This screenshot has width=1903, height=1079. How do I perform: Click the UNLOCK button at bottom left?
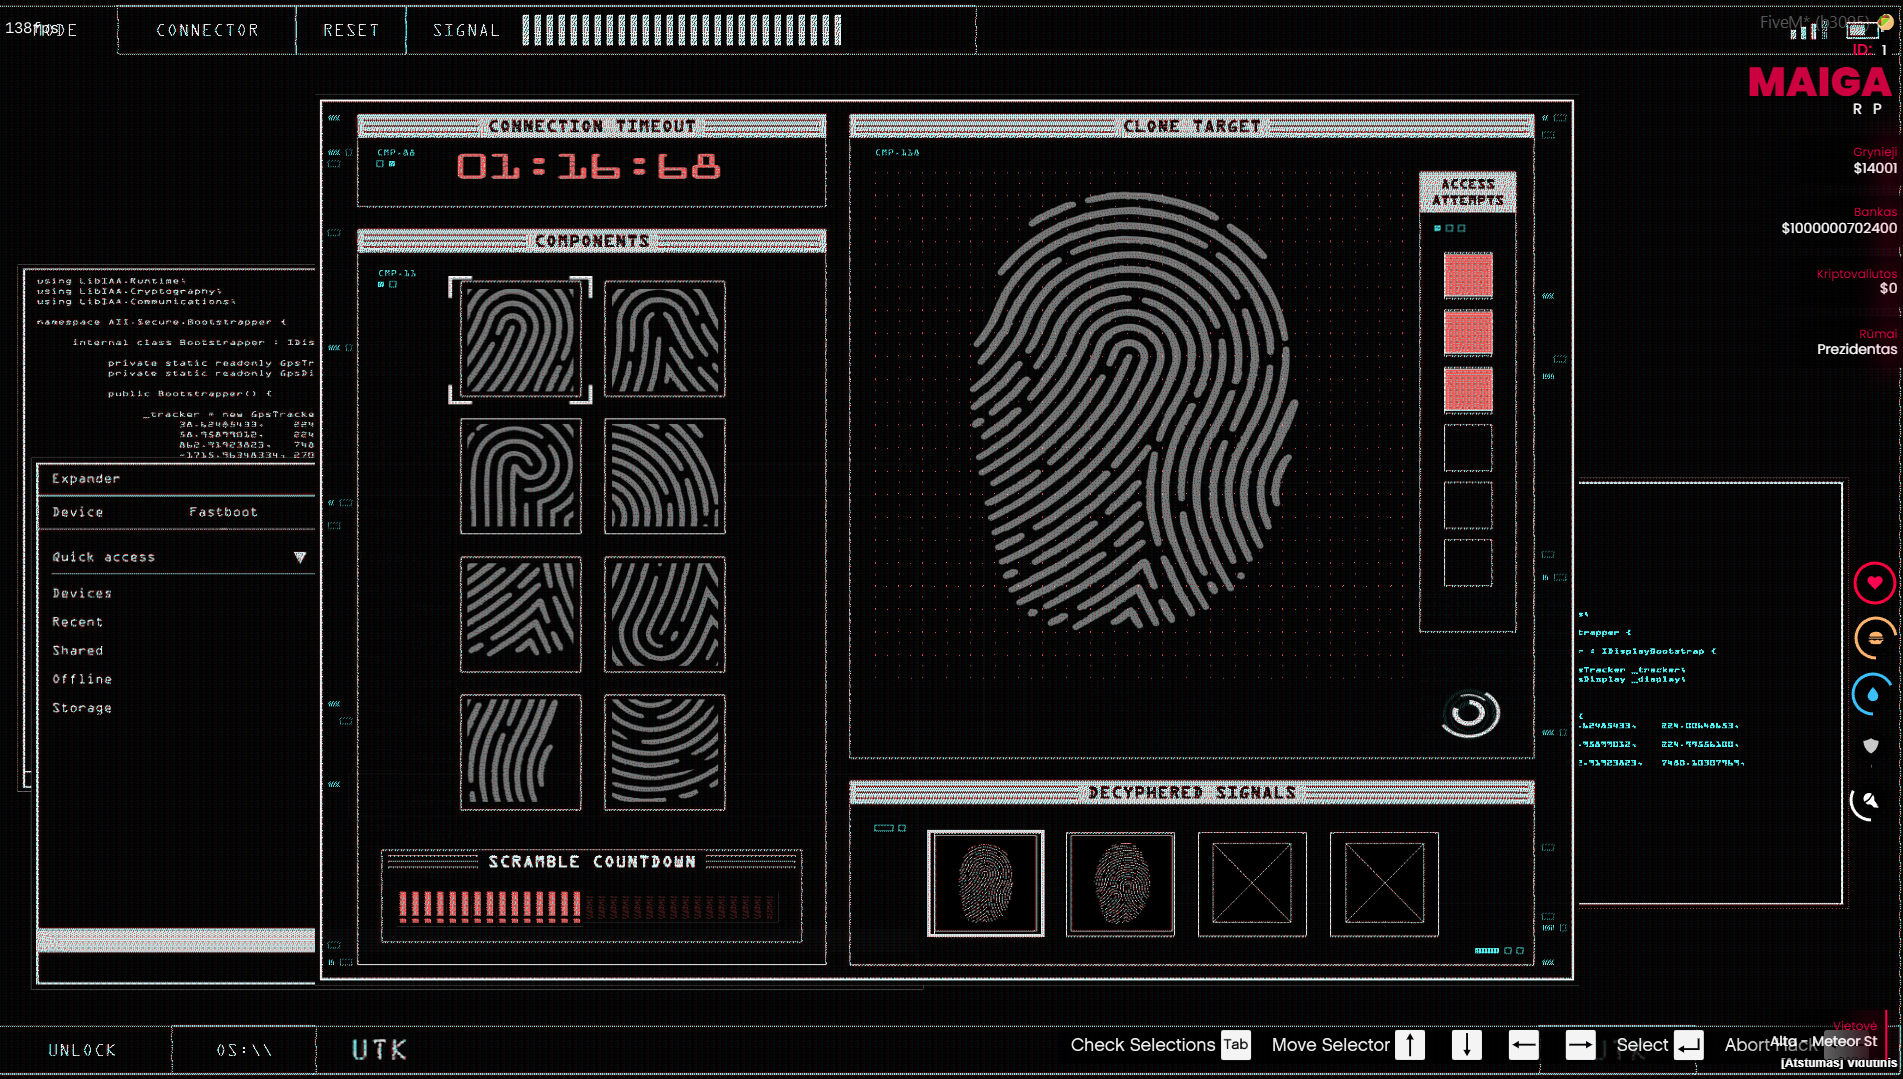click(x=82, y=1050)
